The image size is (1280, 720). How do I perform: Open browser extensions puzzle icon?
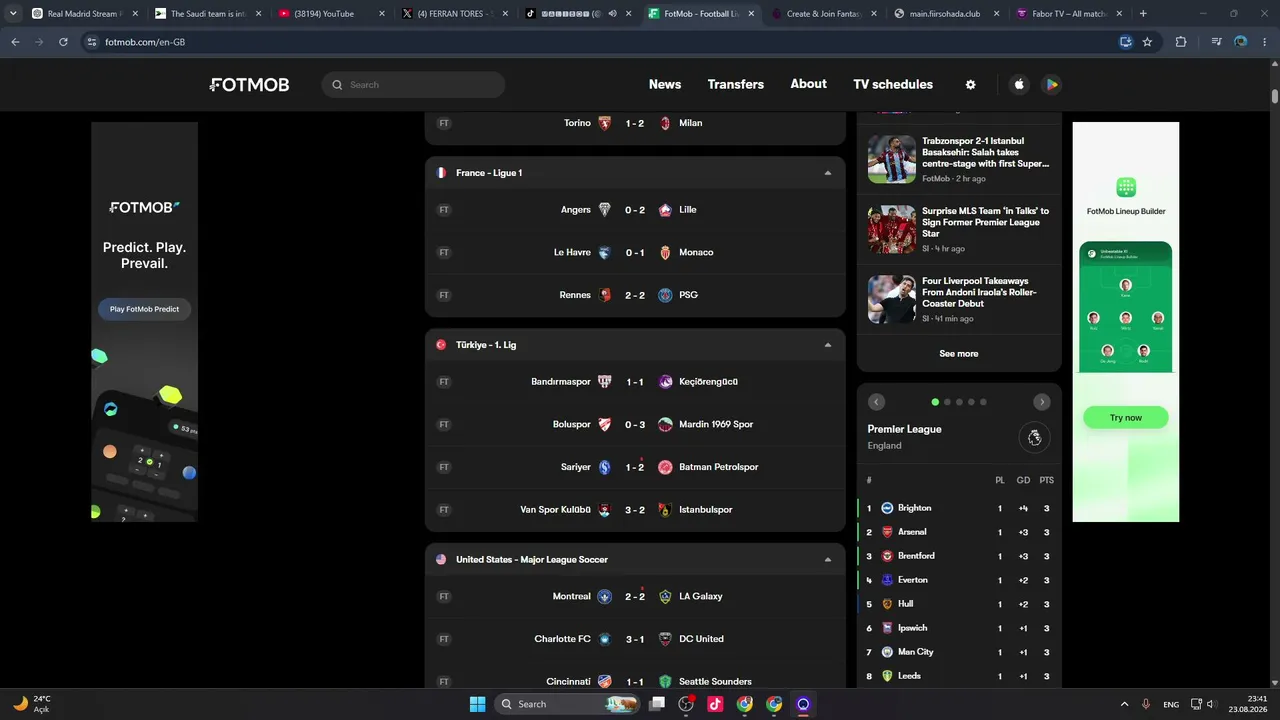[x=1181, y=42]
